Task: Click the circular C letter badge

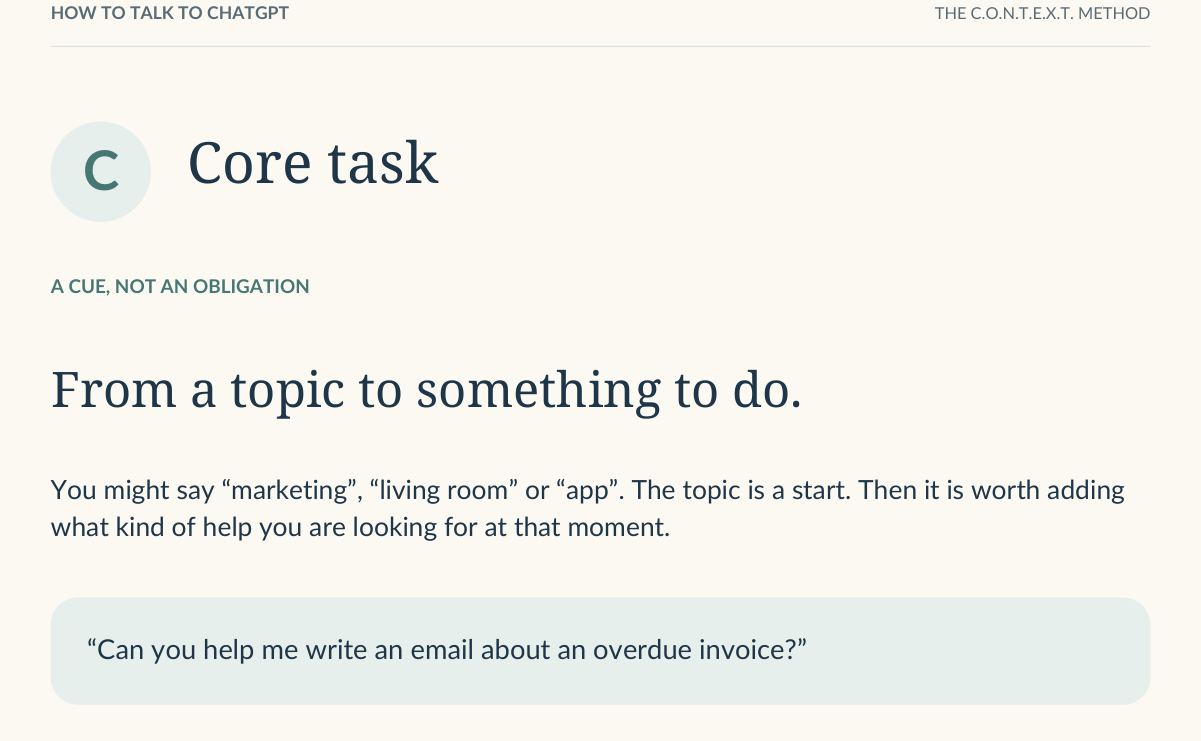Action: click(x=101, y=171)
